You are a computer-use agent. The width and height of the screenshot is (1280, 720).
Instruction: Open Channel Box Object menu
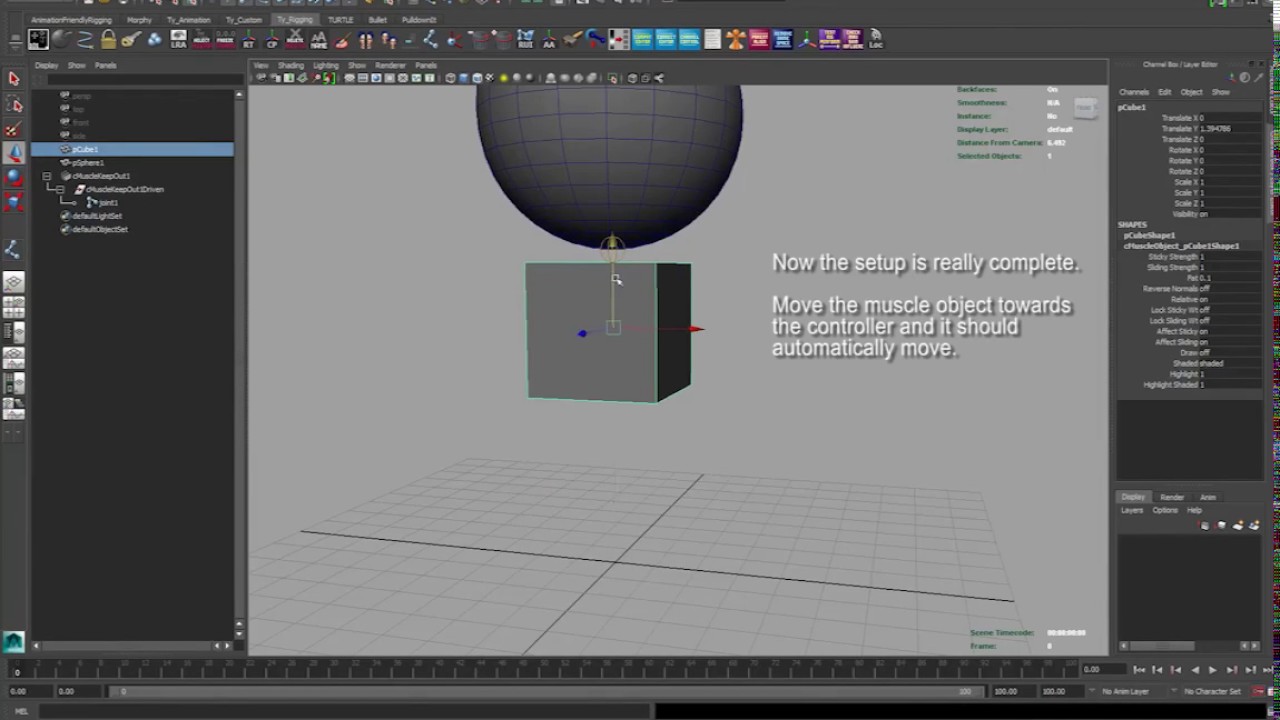pos(1191,92)
